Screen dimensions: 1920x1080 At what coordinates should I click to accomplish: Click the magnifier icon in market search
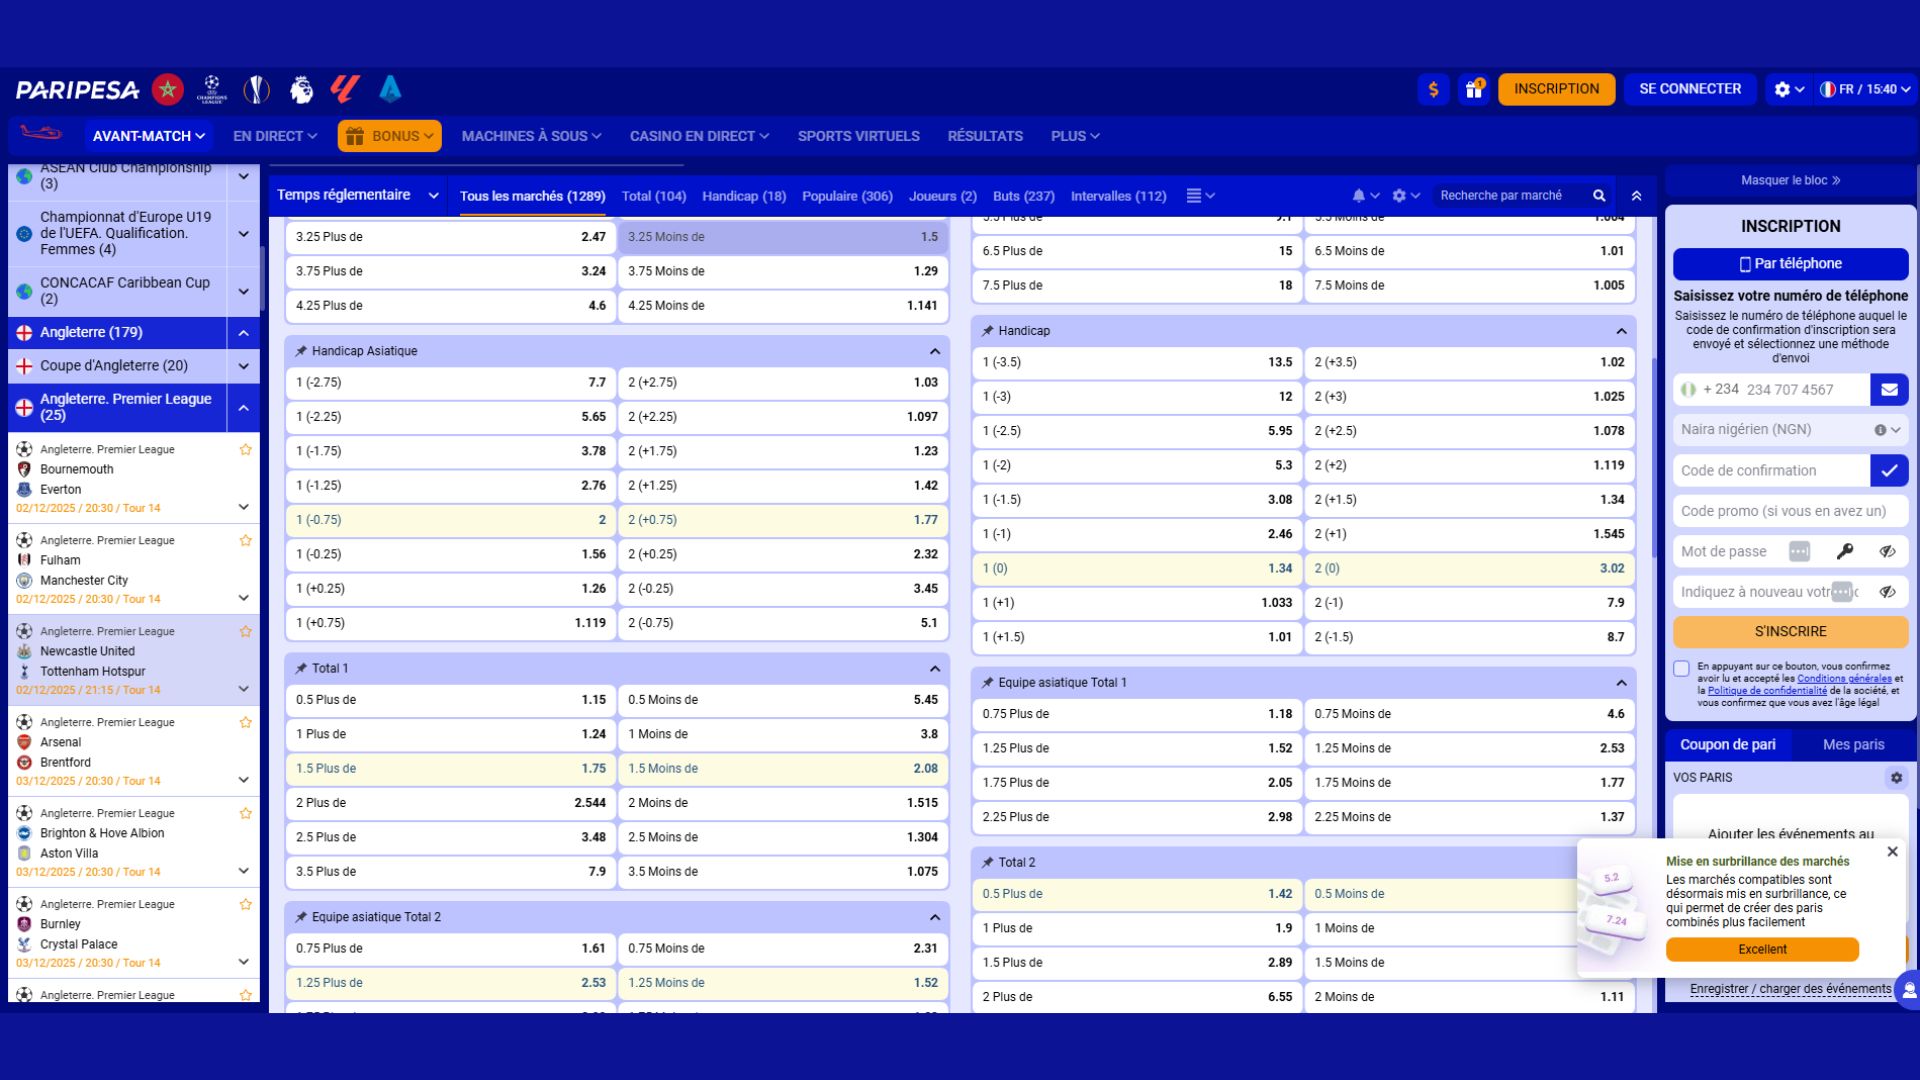click(x=1599, y=196)
